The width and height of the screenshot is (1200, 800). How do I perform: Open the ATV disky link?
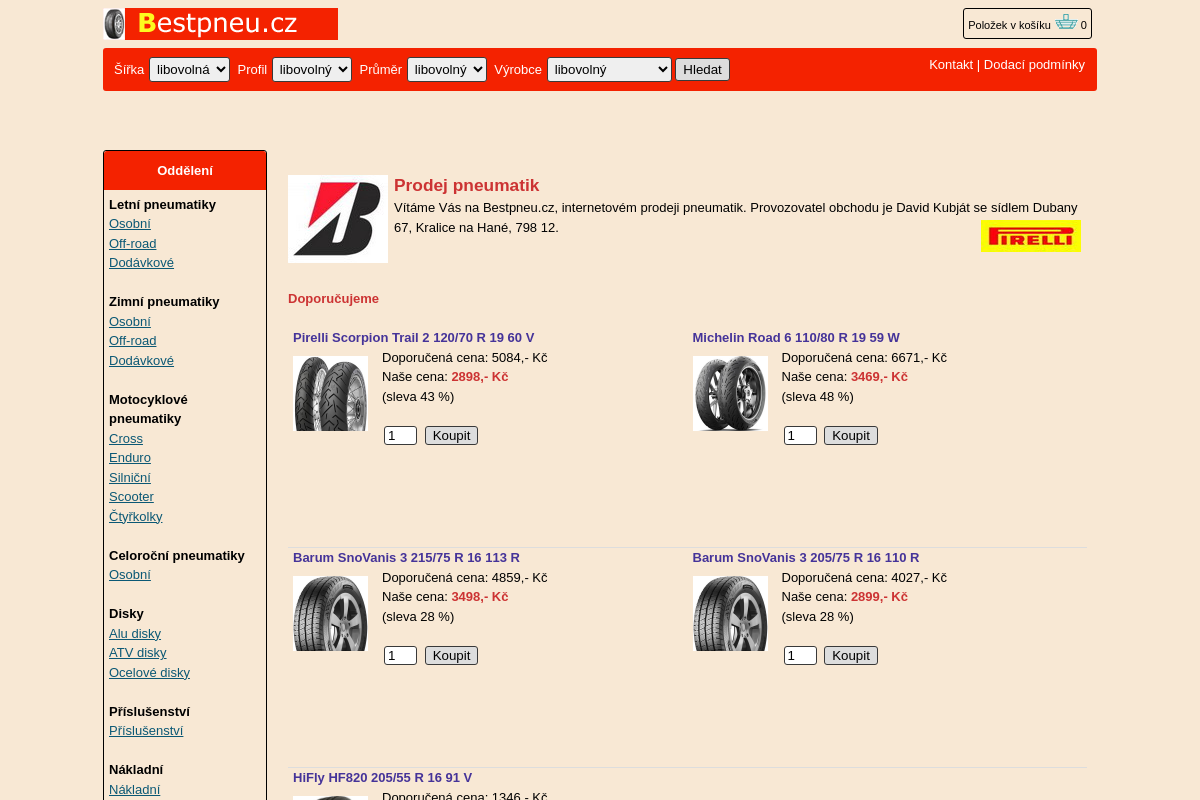click(x=138, y=652)
